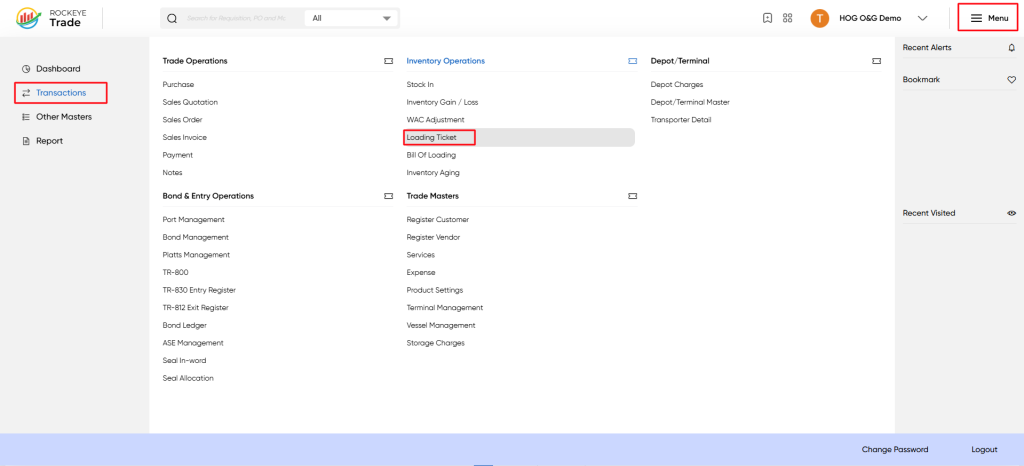This screenshot has height=466, width=1024.
Task: Open TR-812 Exit Register
Action: [196, 308]
